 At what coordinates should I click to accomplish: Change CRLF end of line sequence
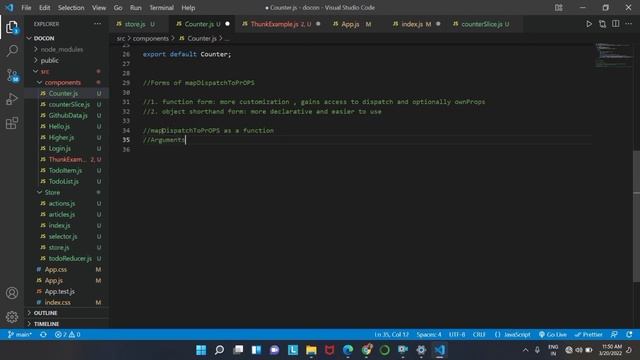click(x=479, y=334)
